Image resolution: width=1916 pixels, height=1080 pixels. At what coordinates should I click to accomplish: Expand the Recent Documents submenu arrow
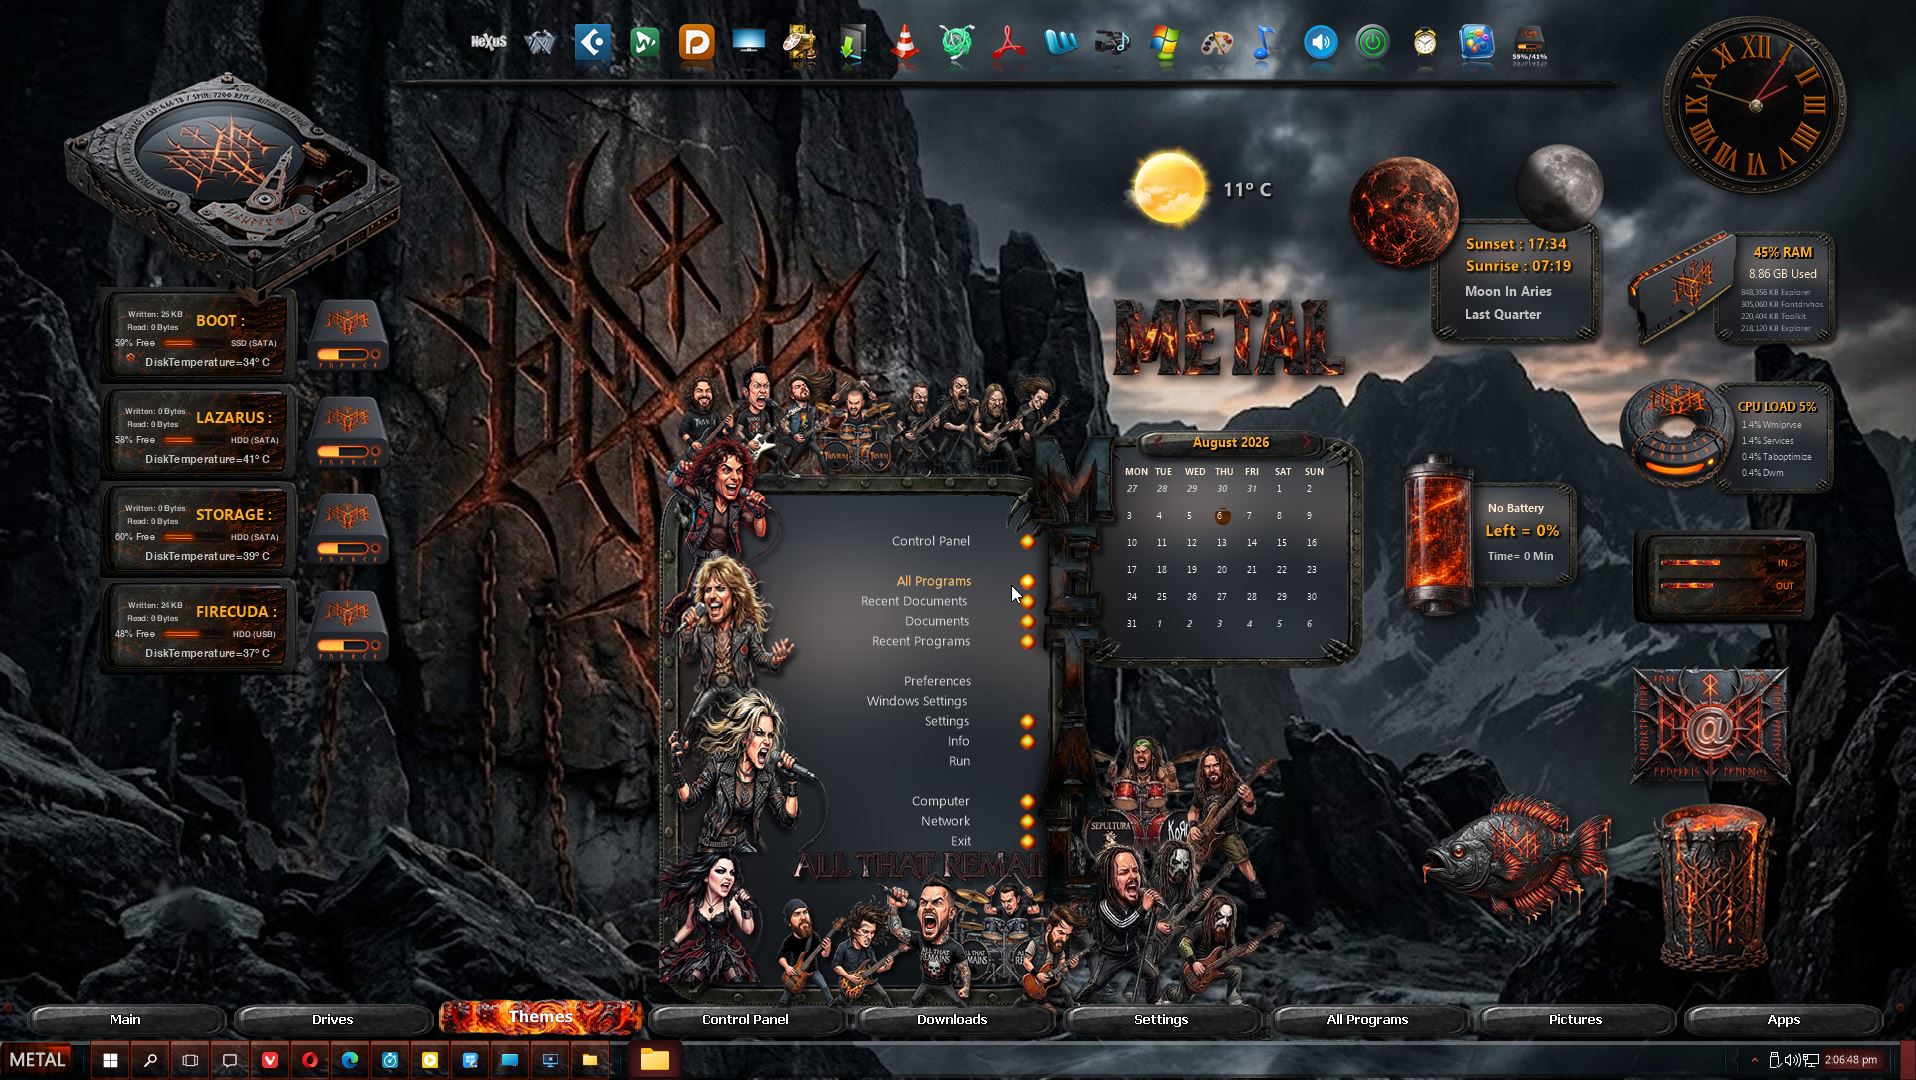tap(1027, 601)
